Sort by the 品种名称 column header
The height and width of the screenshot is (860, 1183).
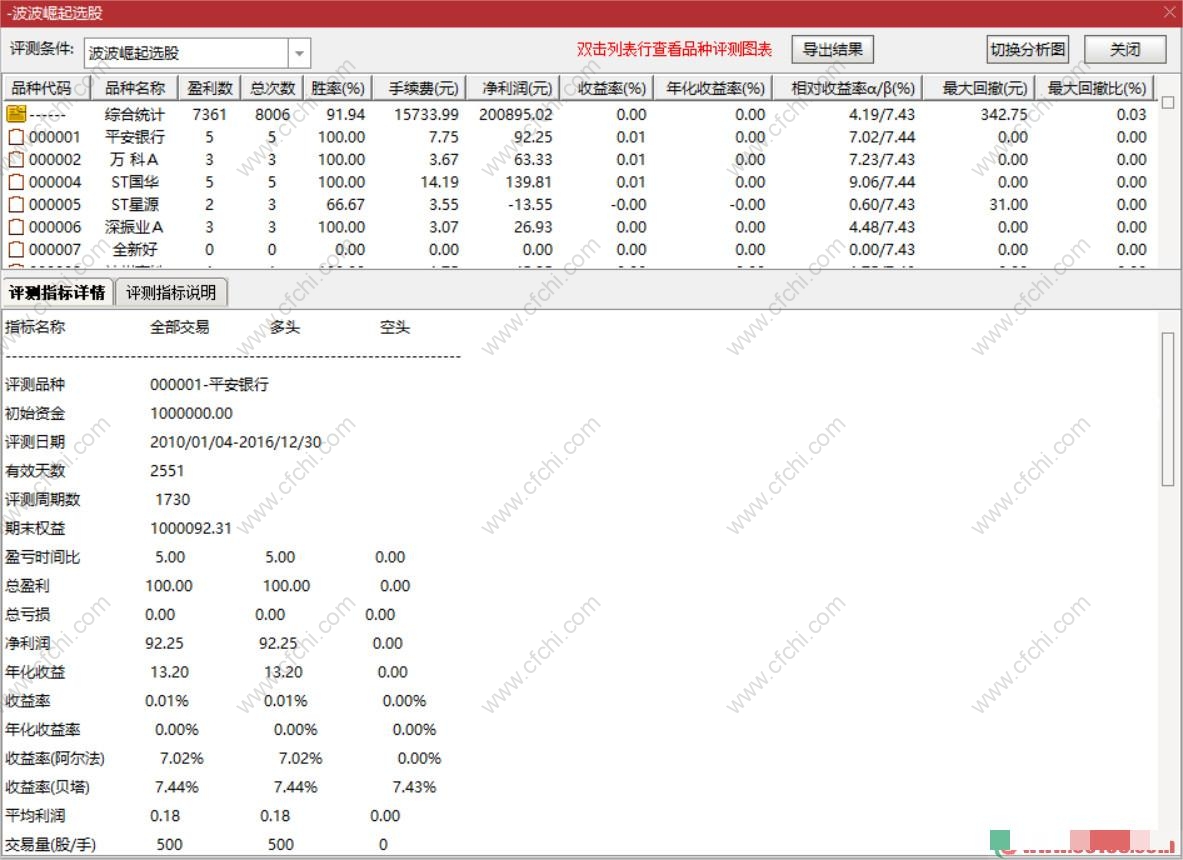[134, 88]
